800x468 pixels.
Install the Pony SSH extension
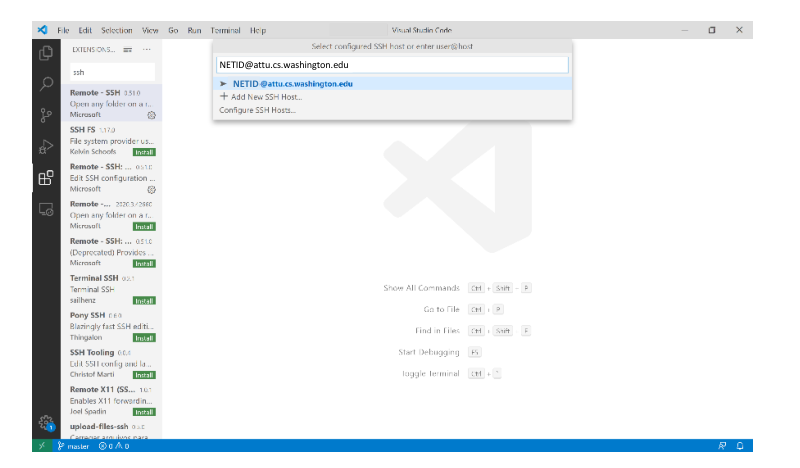click(144, 338)
